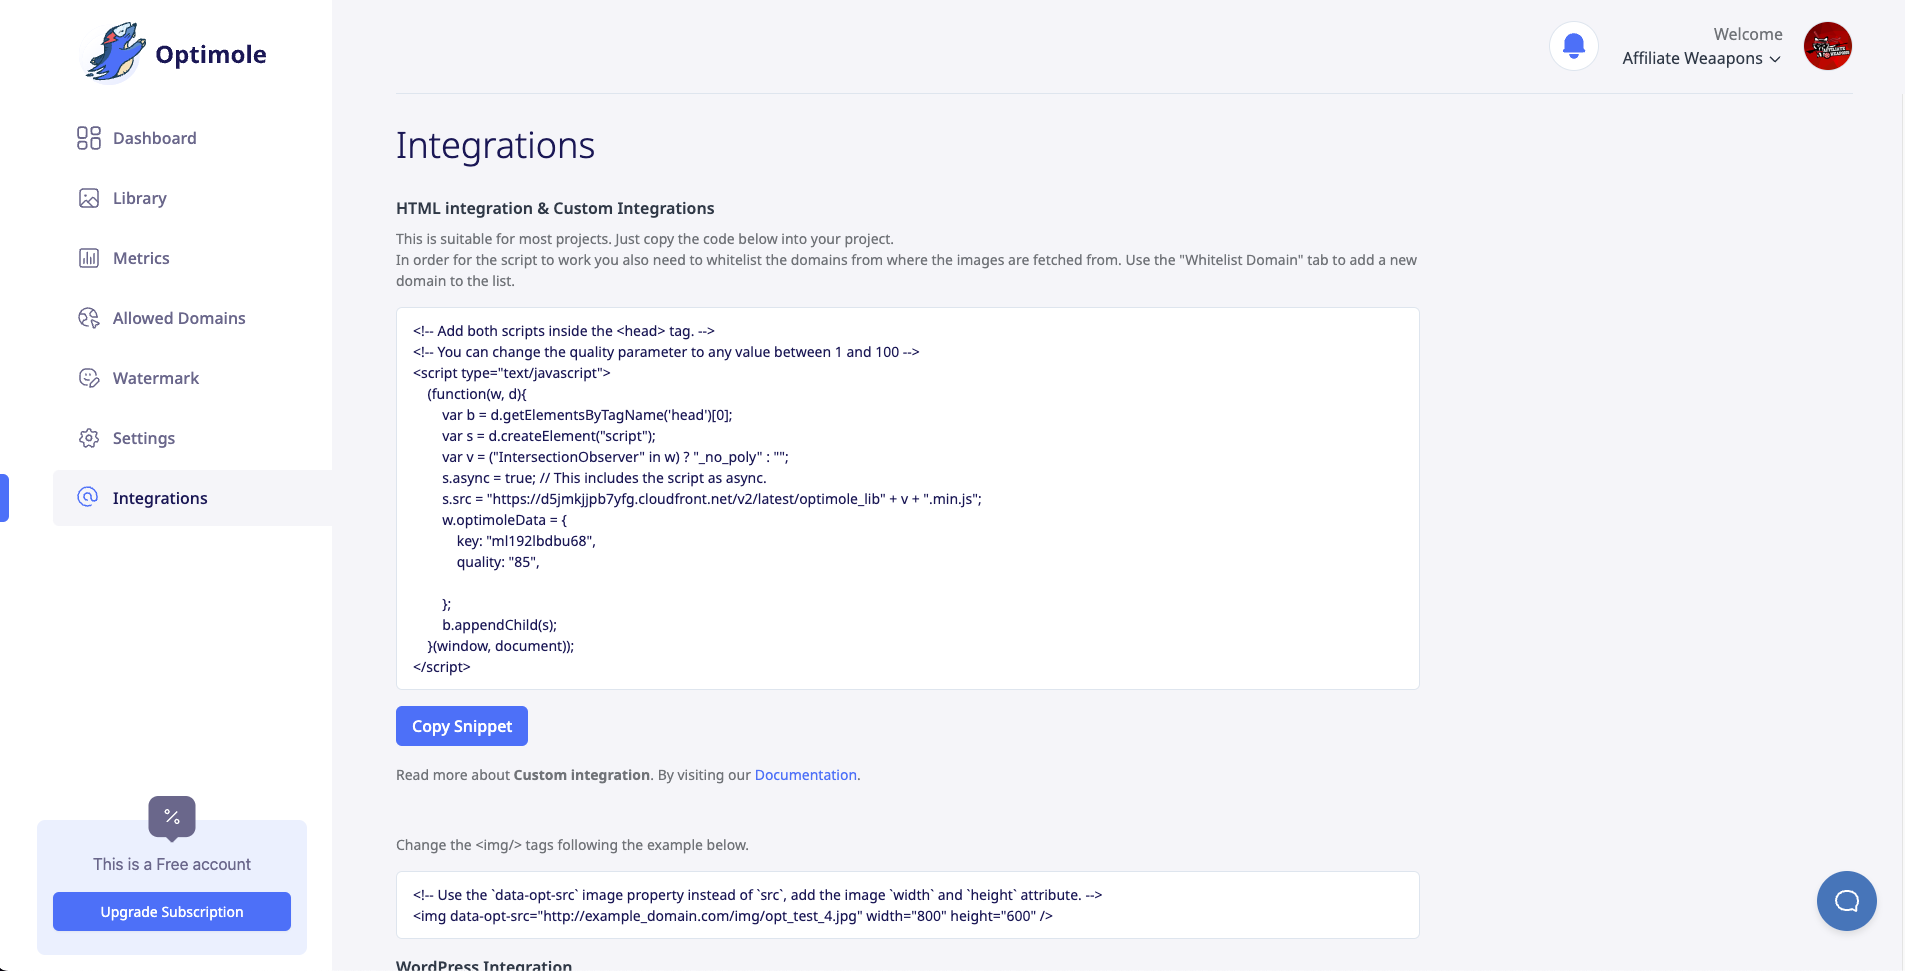The width and height of the screenshot is (1915, 971).
Task: Click the account avatar image
Action: pyautogui.click(x=1828, y=46)
